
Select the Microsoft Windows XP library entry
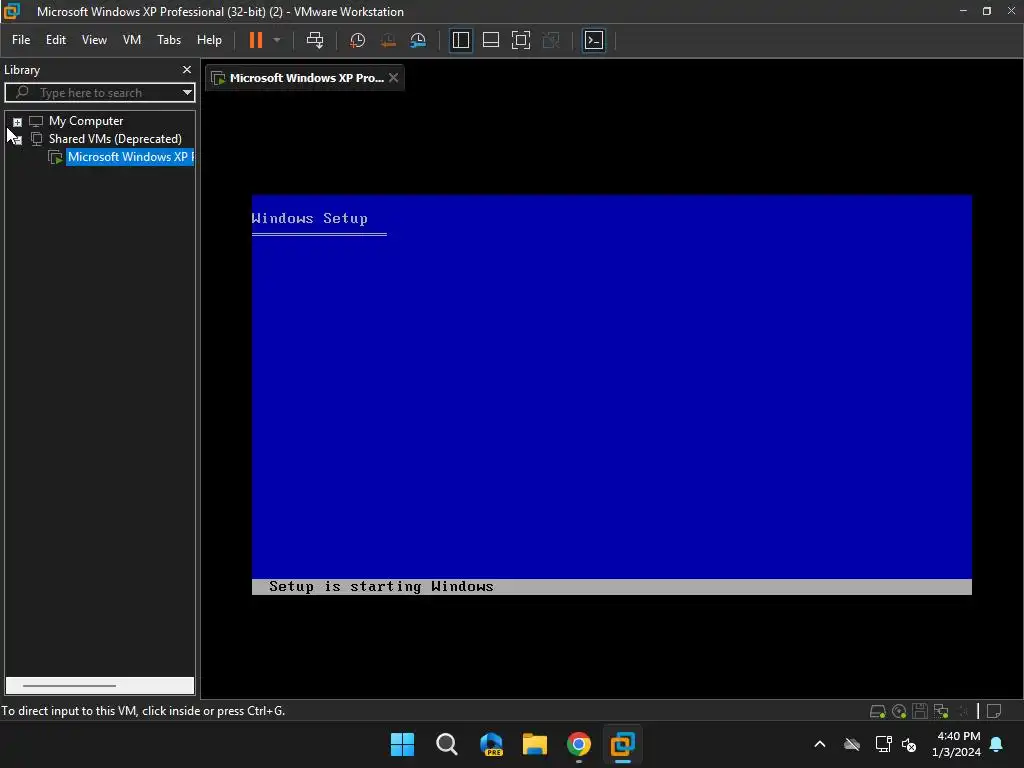click(x=130, y=157)
